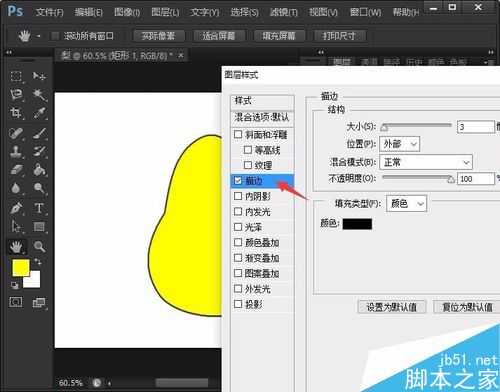
Task: Enable 外发光 checkbox
Action: click(x=238, y=288)
